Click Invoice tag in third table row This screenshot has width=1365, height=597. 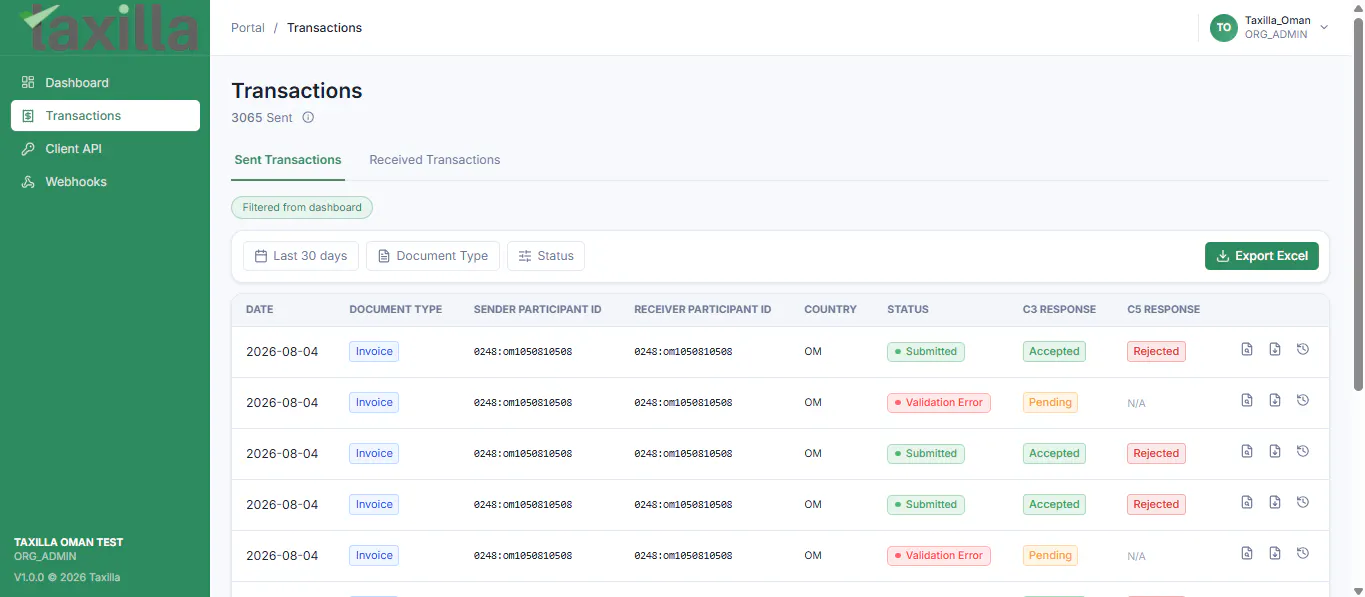(x=374, y=454)
